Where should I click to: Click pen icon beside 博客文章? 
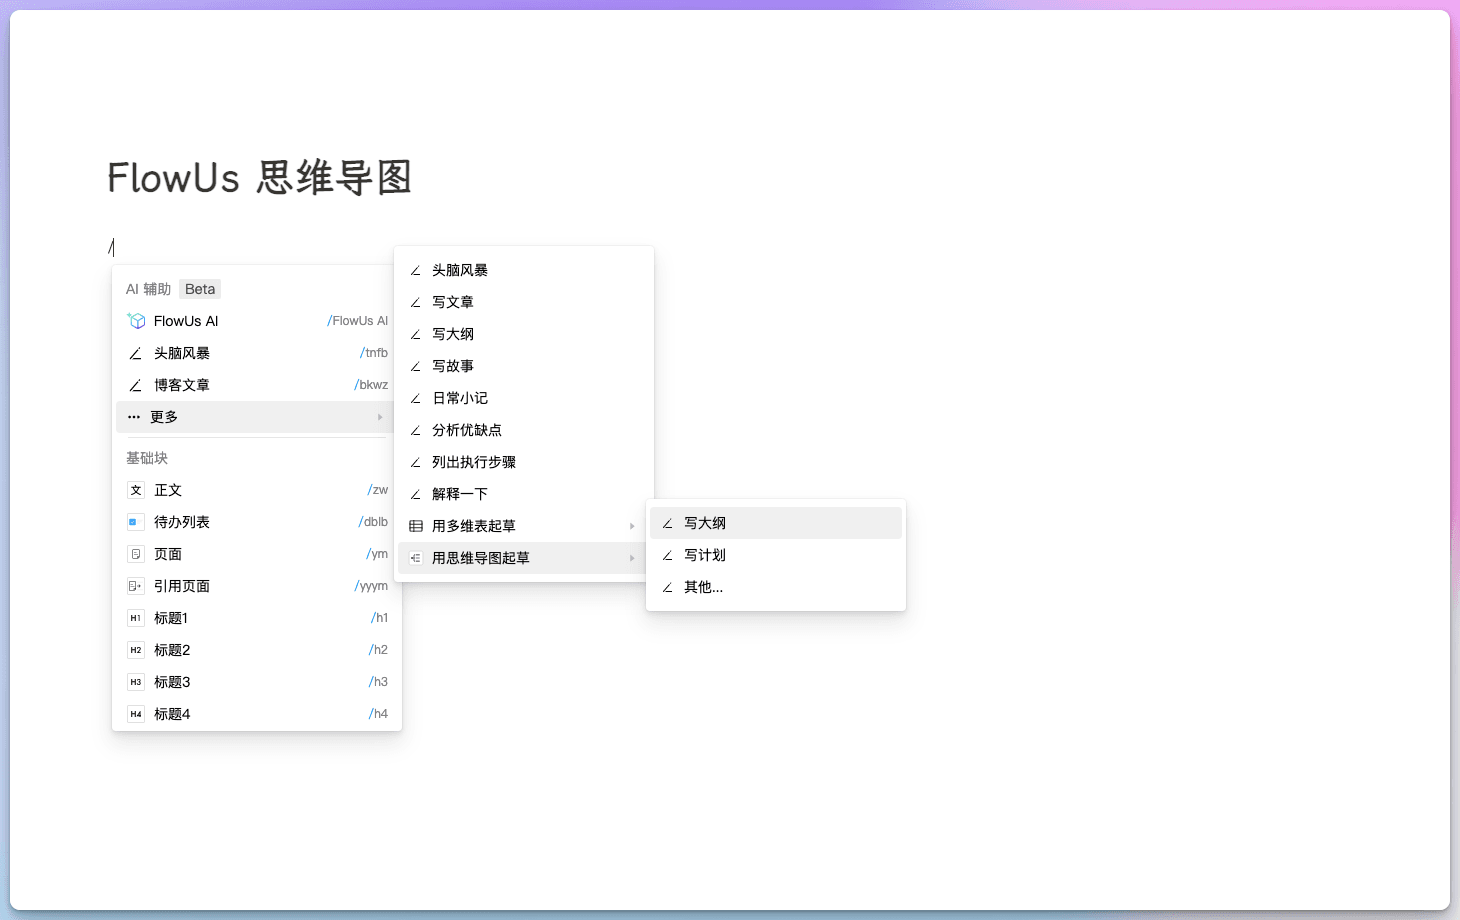136,385
